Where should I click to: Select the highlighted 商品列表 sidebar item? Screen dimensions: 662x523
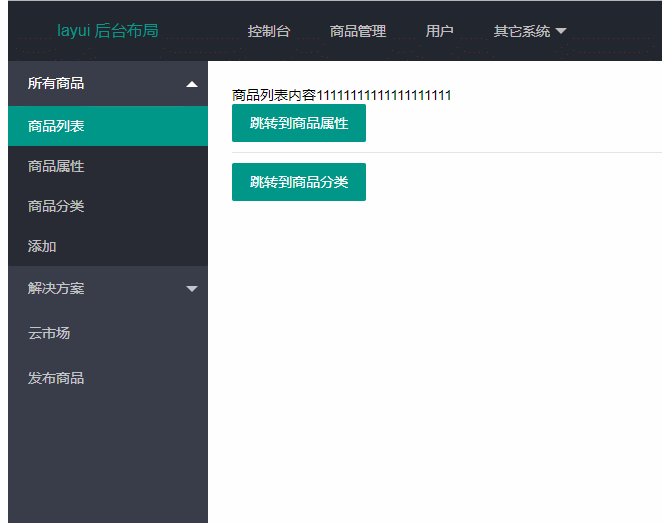pyautogui.click(x=56, y=126)
